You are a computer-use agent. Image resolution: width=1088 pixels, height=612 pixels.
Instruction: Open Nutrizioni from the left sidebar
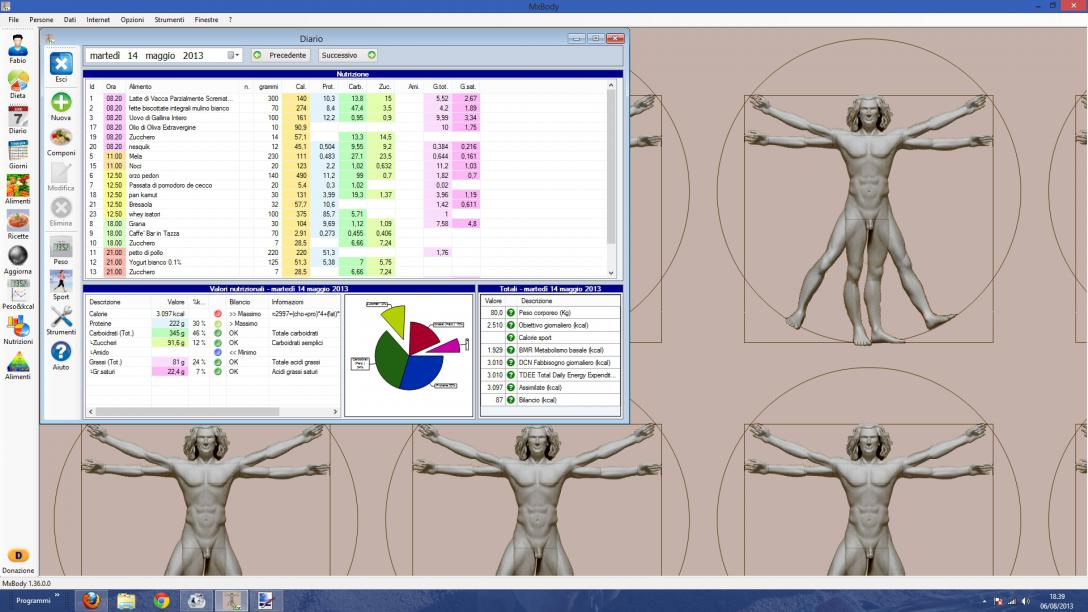[x=18, y=327]
